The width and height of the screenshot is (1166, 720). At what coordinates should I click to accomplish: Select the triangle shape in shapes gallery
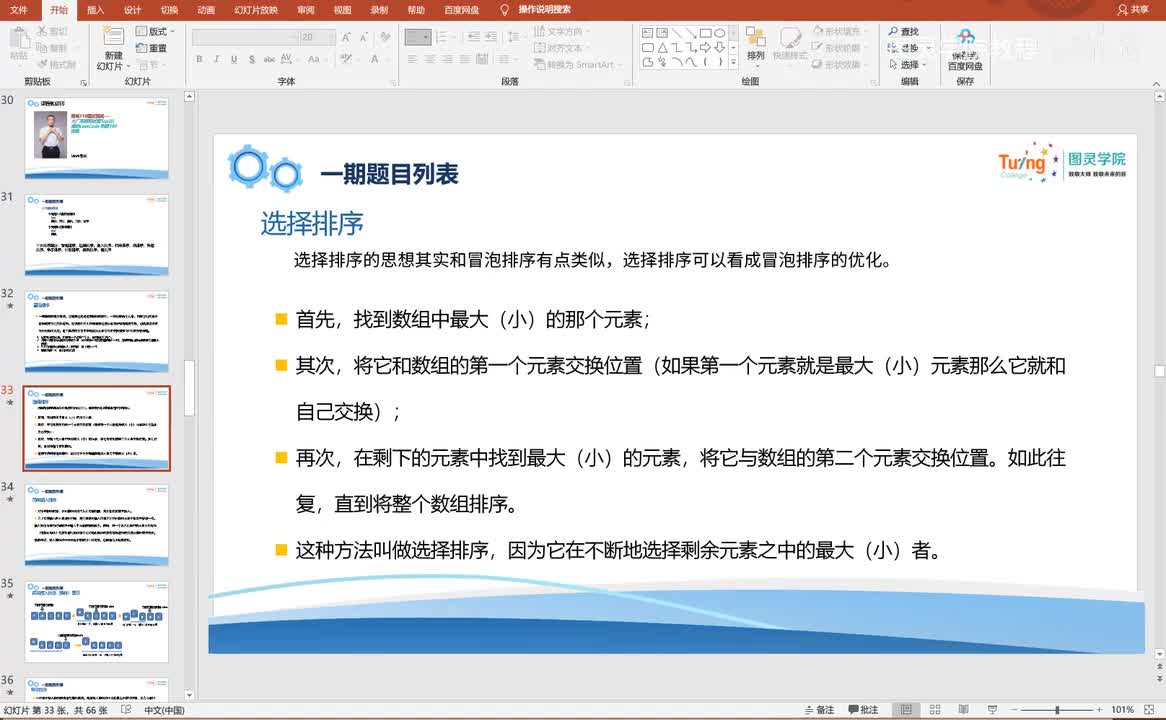point(662,48)
